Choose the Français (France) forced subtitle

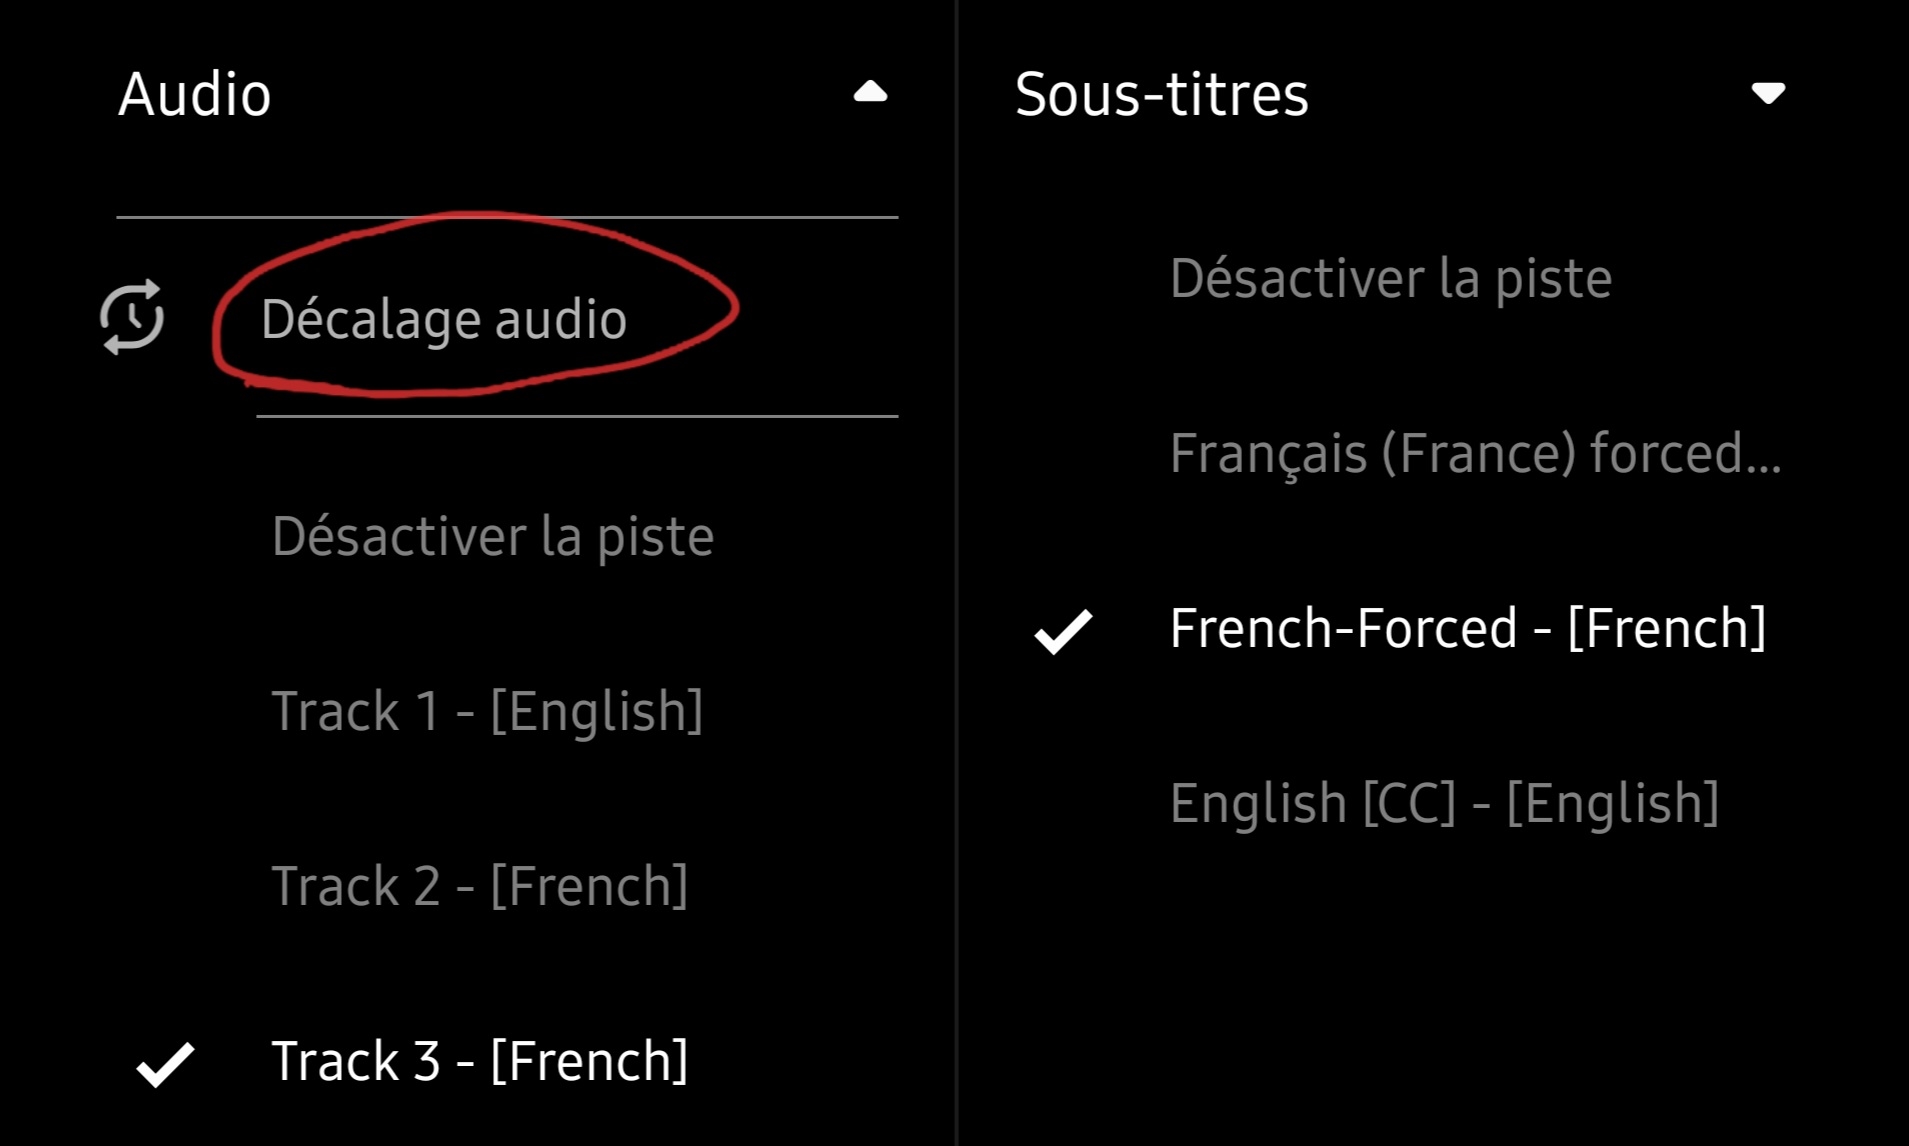(x=1475, y=453)
